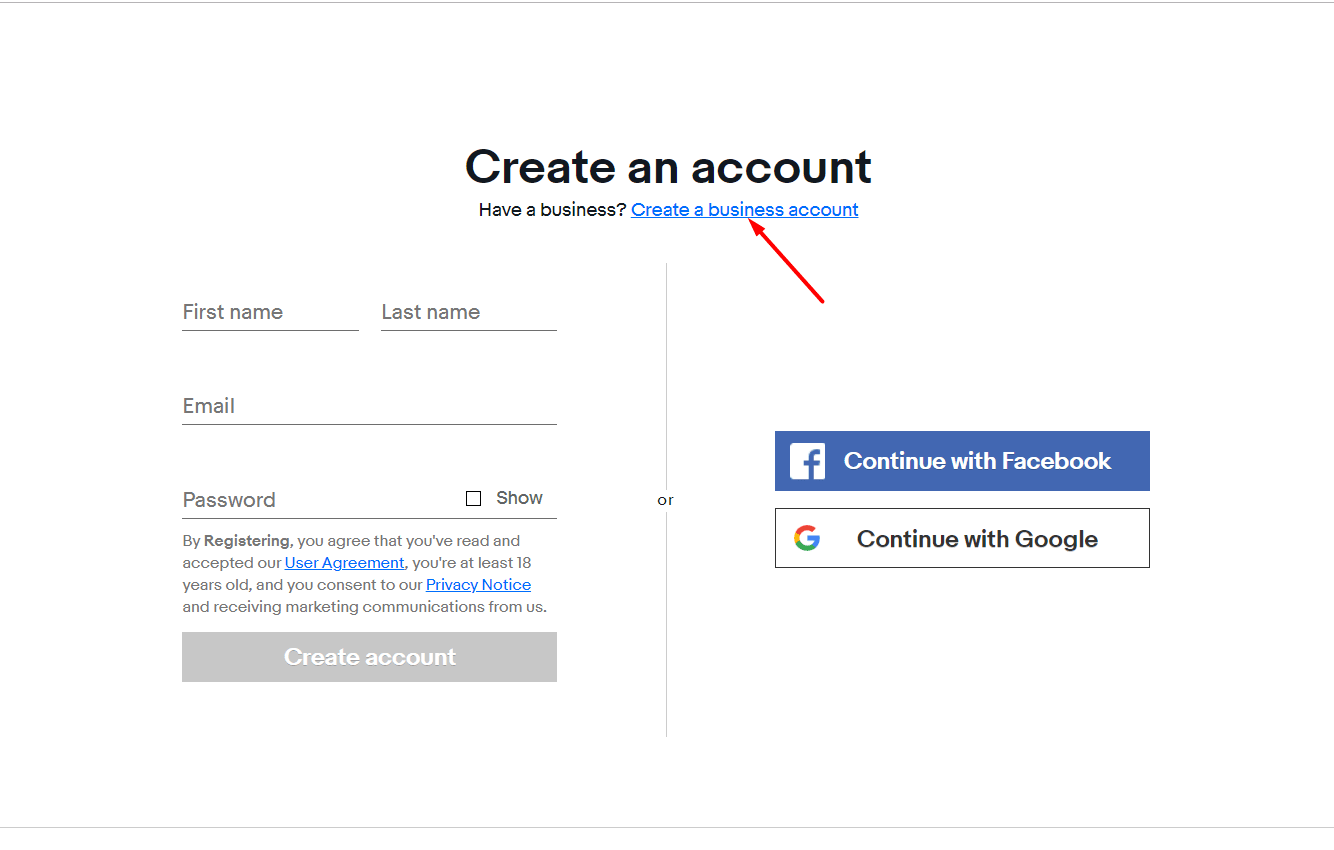Viewport: 1334px width, 850px height.
Task: Click the gray Create account button
Action: pyautogui.click(x=369, y=657)
